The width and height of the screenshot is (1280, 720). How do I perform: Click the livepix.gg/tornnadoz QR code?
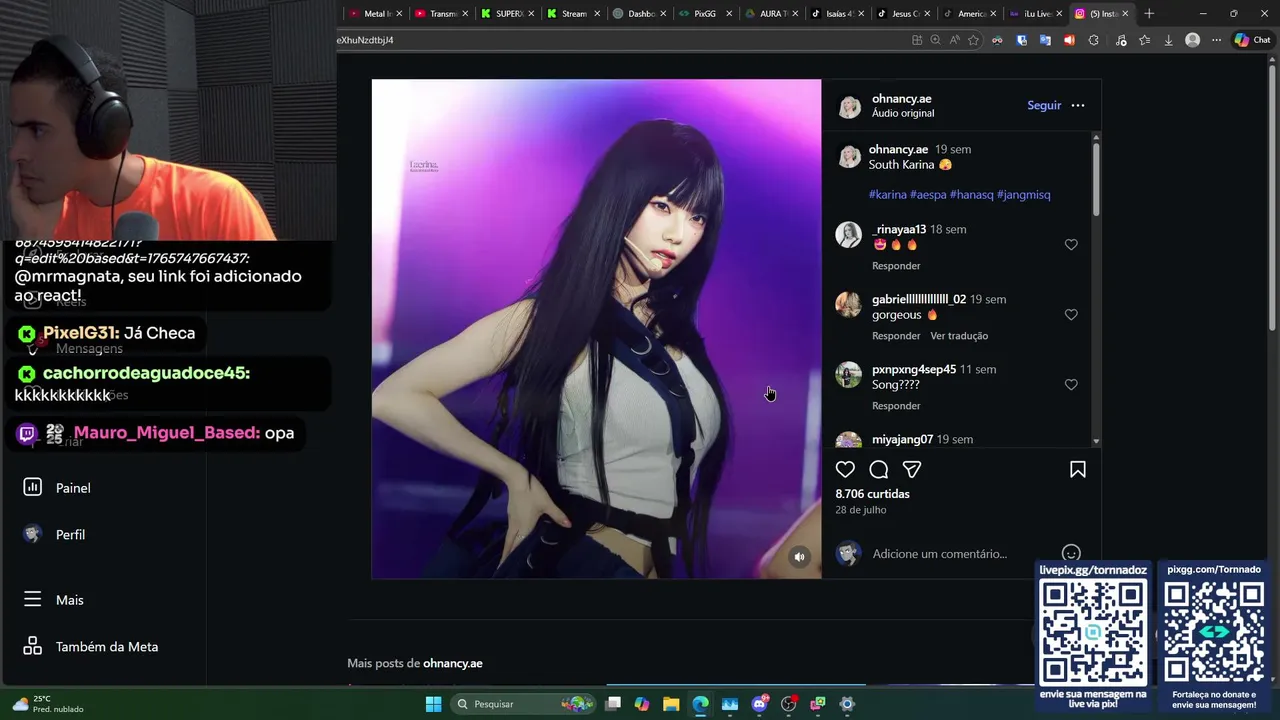1093,632
